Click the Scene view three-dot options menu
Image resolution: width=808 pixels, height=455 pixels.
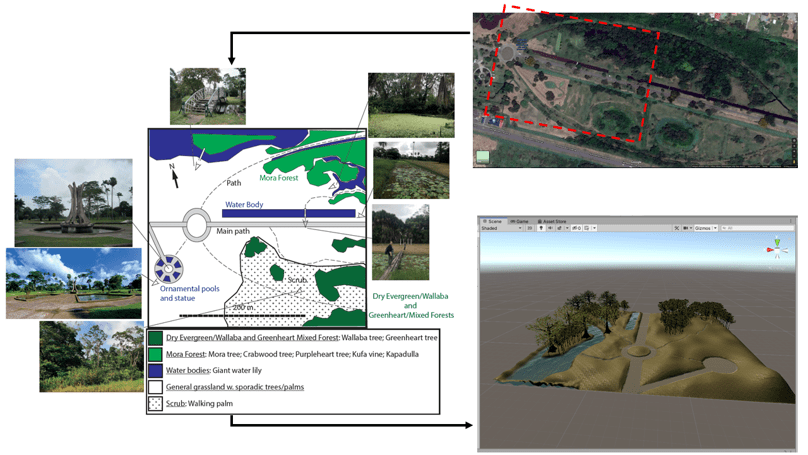[792, 221]
